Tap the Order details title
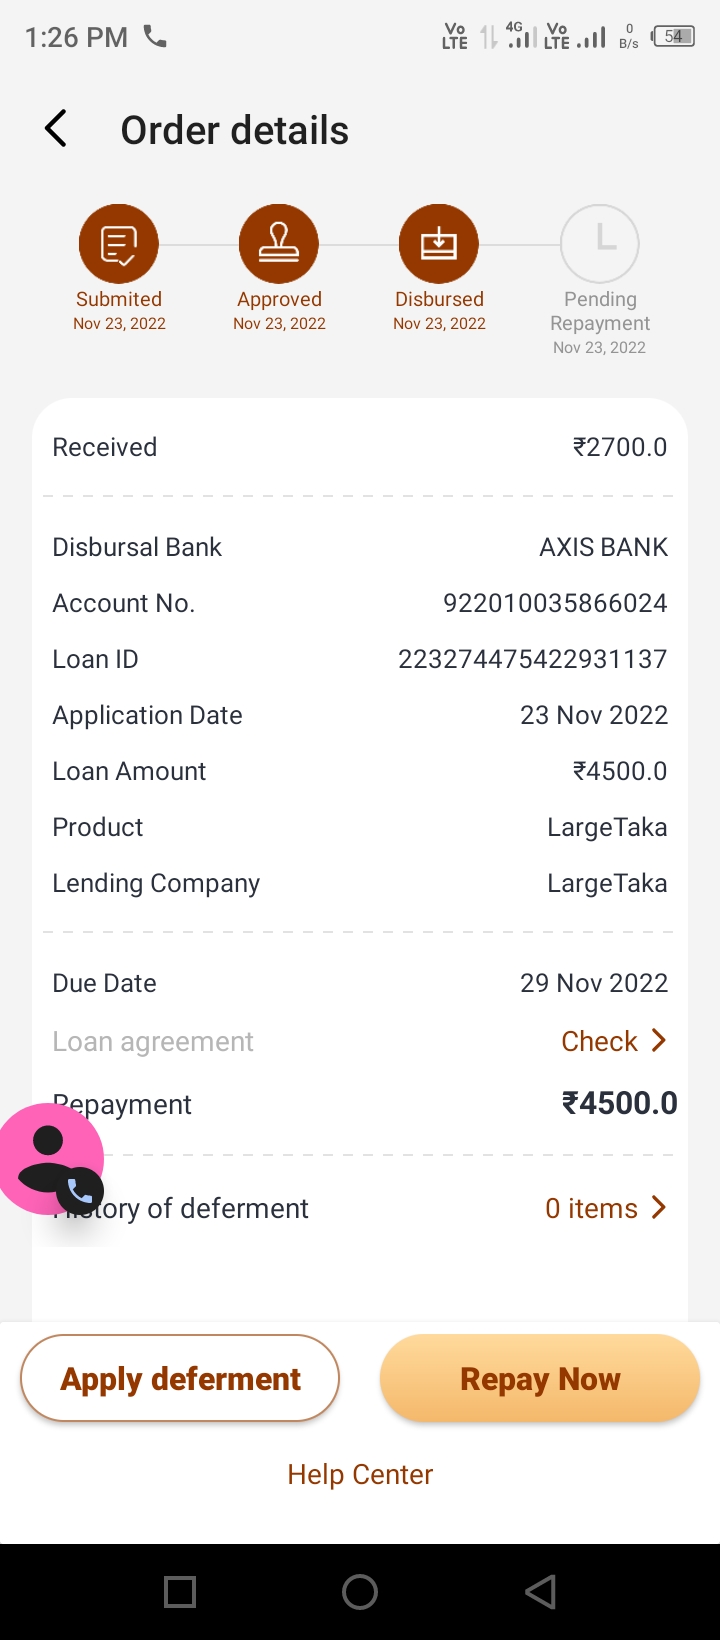The image size is (720, 1640). tap(235, 130)
